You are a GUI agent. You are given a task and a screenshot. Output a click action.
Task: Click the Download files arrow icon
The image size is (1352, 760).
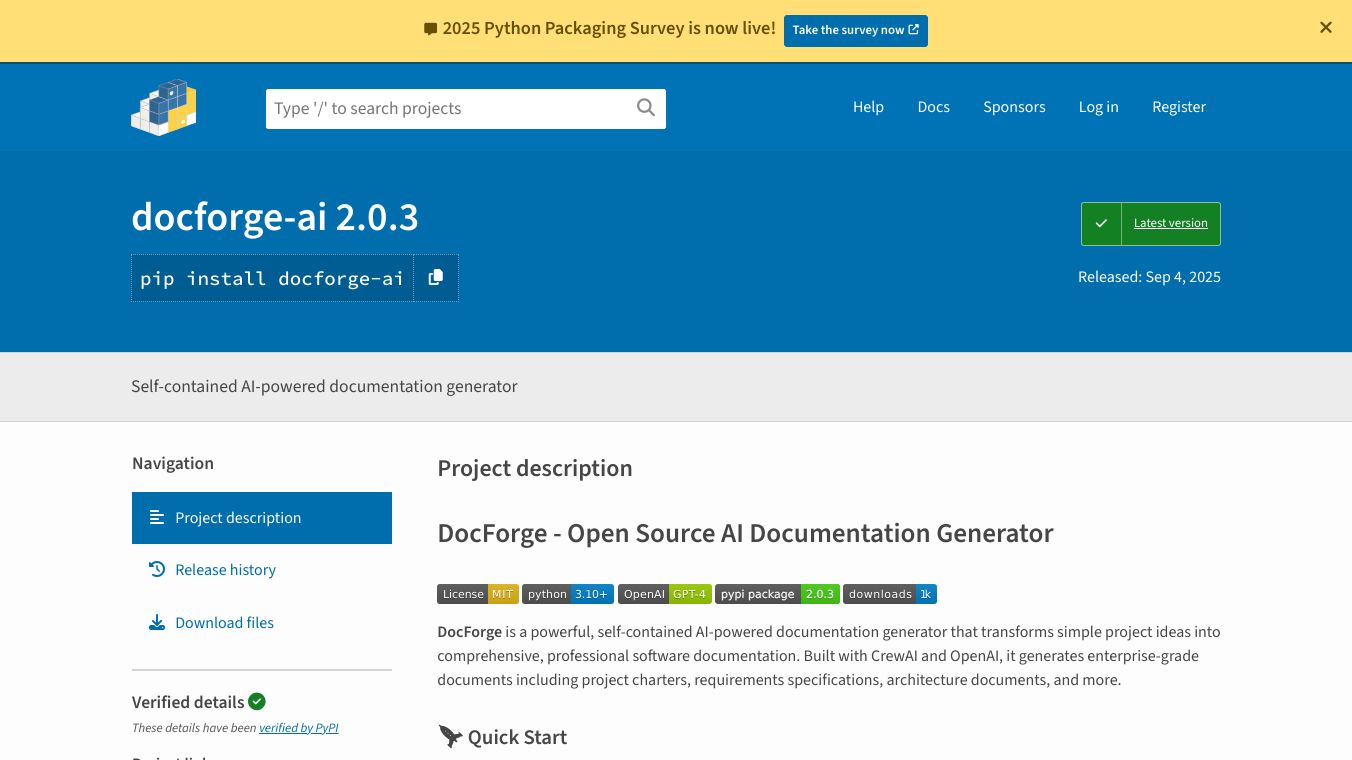tap(157, 623)
